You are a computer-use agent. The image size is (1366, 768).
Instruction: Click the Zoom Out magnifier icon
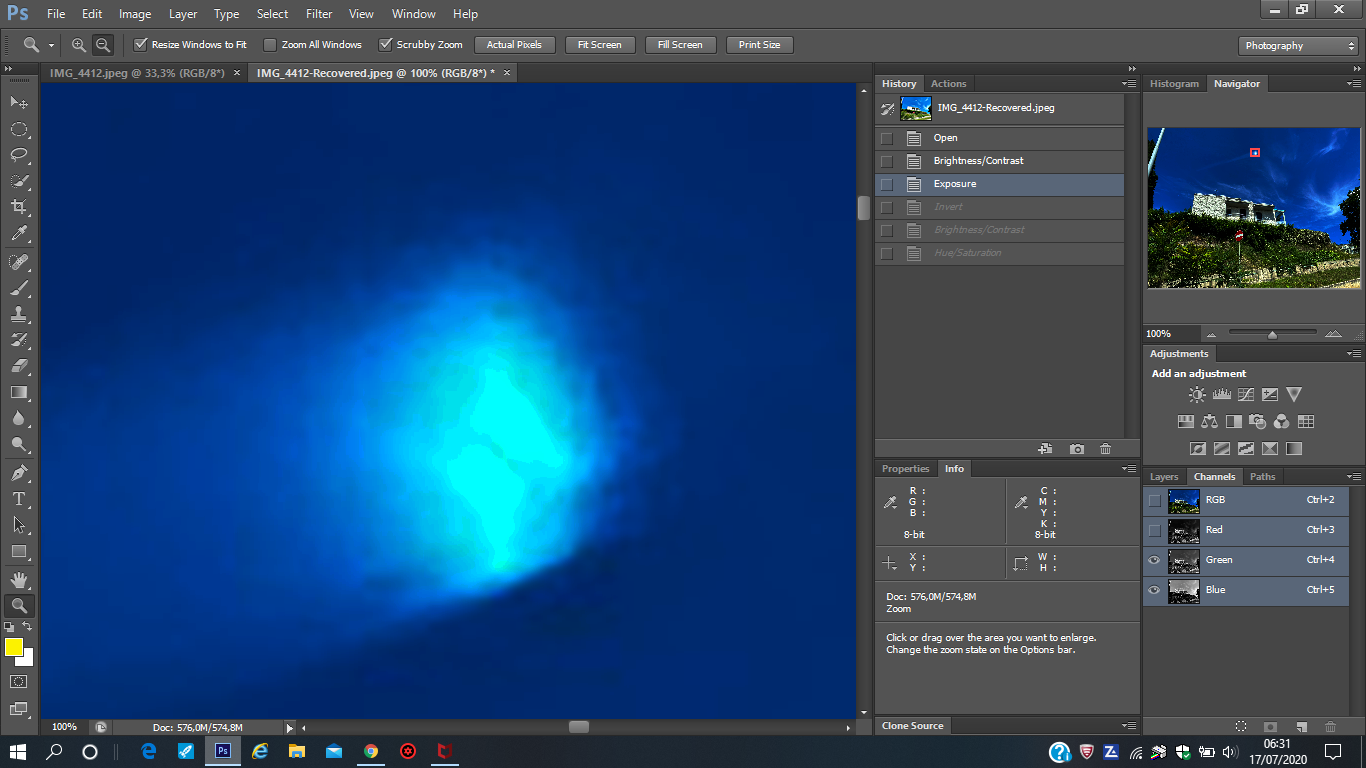[x=103, y=45]
